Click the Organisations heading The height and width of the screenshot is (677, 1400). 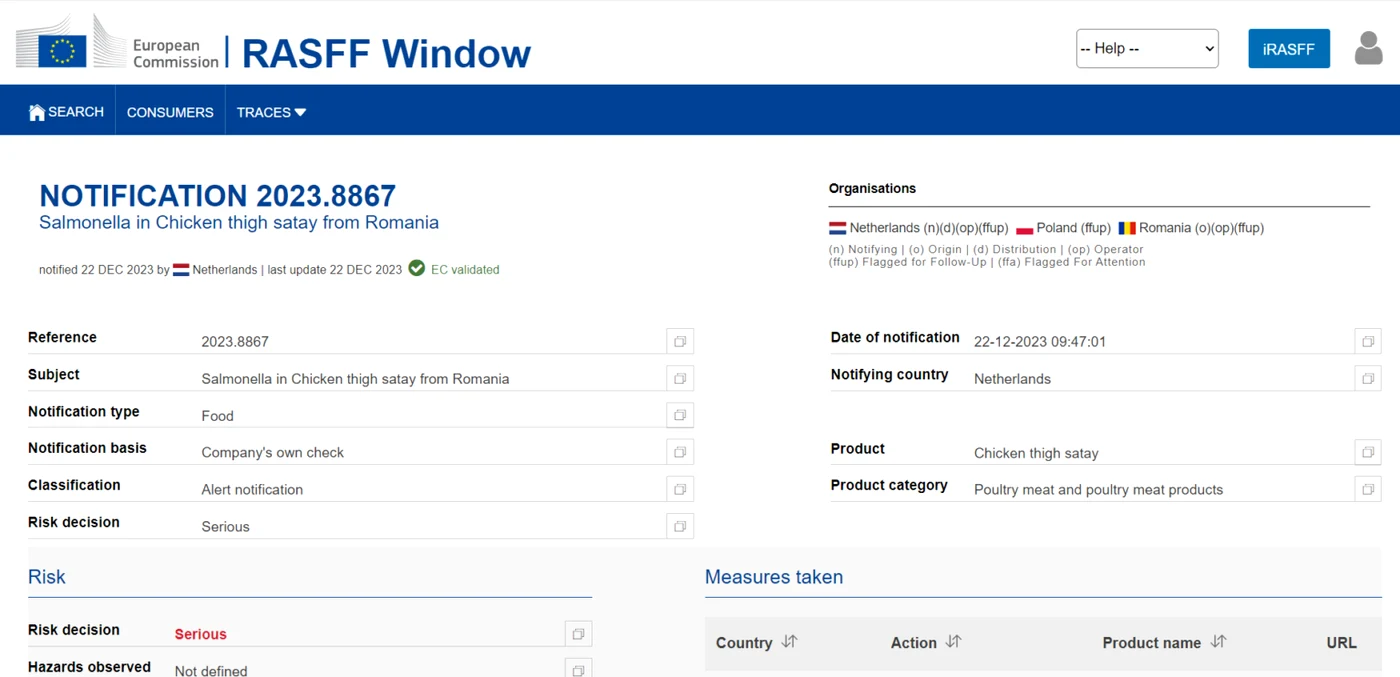tap(872, 188)
